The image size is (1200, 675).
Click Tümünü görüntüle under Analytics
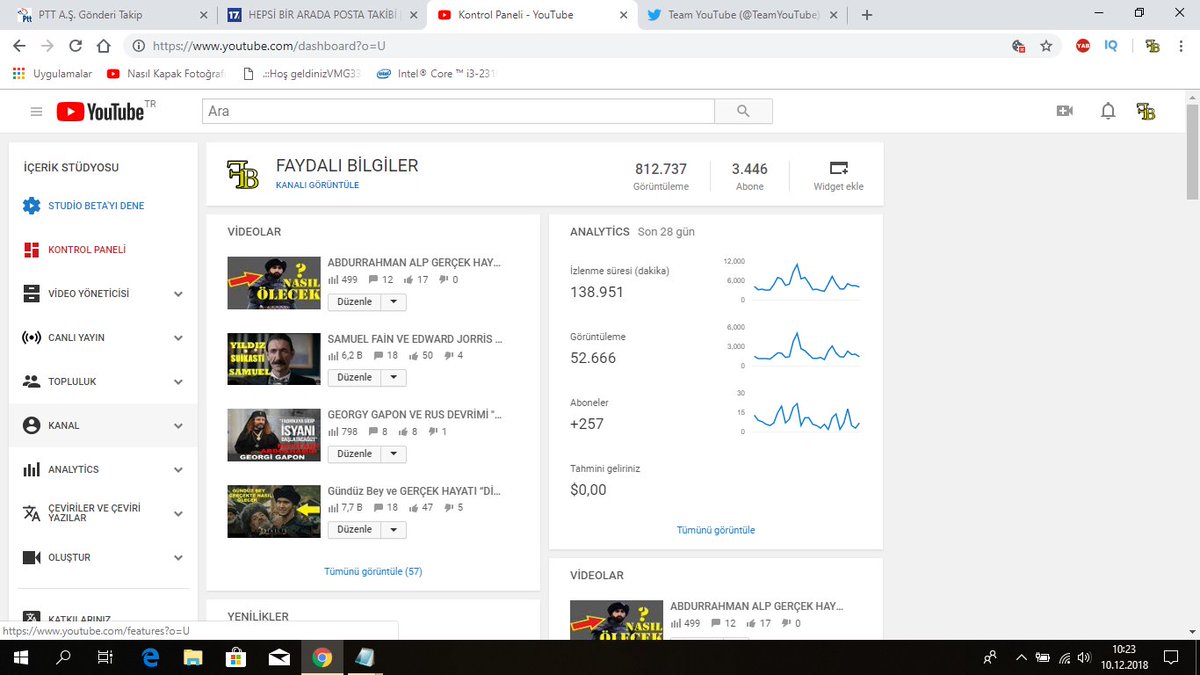point(716,530)
